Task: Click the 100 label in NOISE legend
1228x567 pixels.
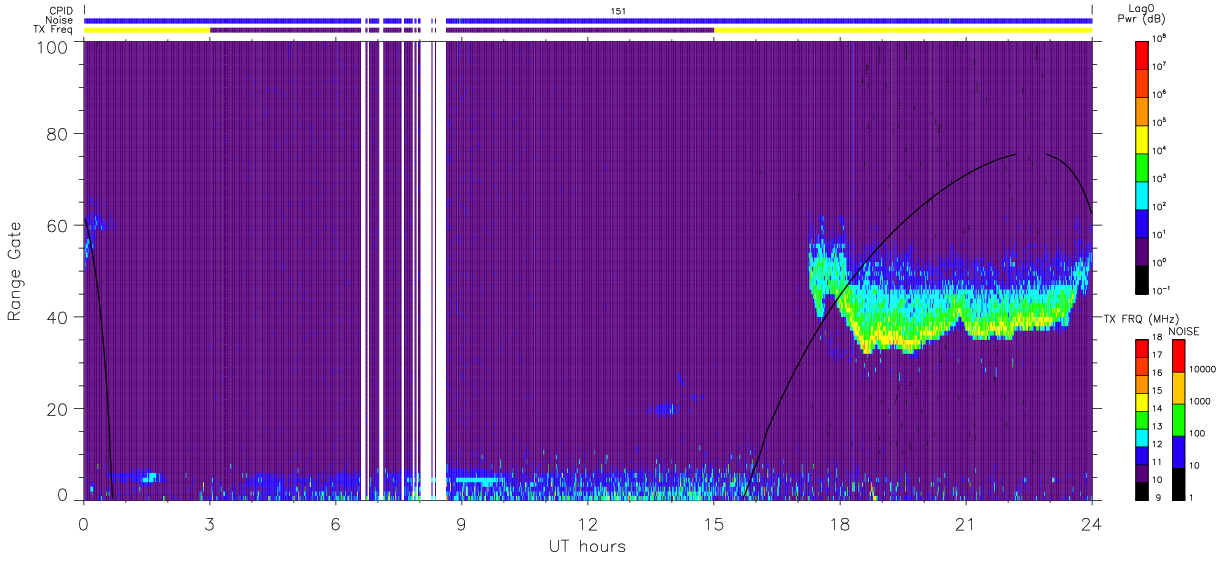Action: [1196, 434]
